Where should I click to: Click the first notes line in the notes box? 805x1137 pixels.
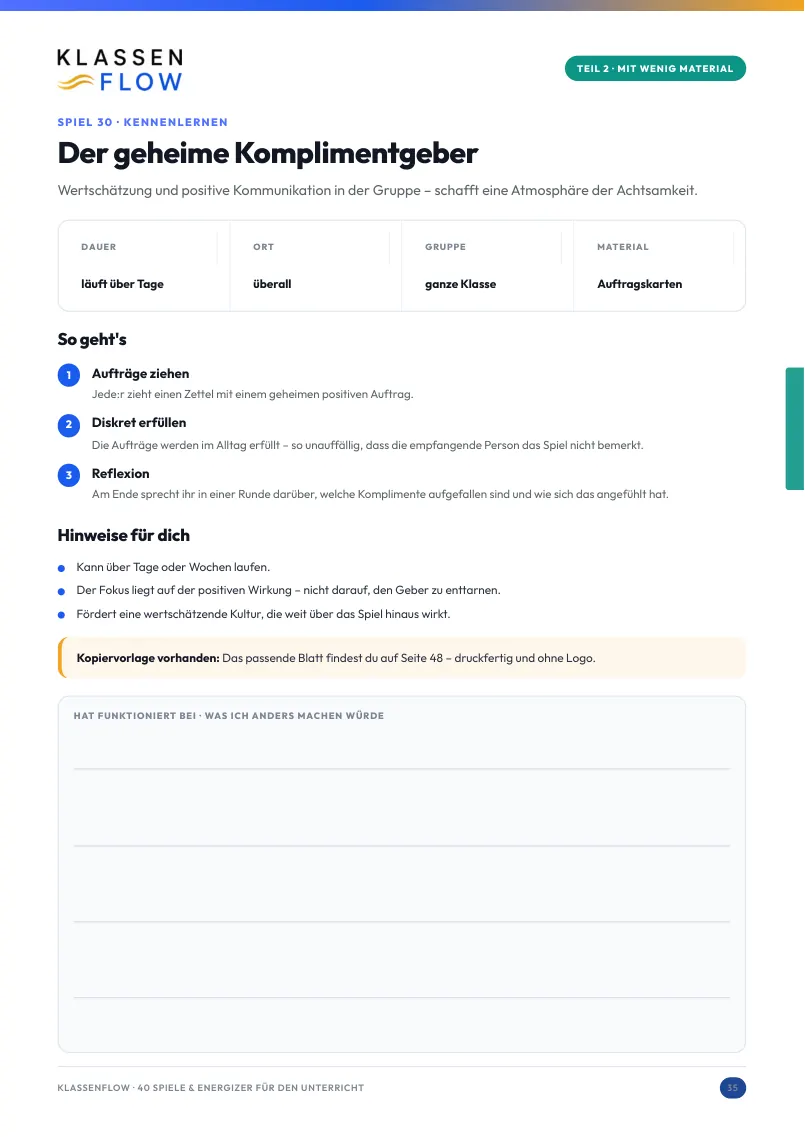tap(402, 768)
